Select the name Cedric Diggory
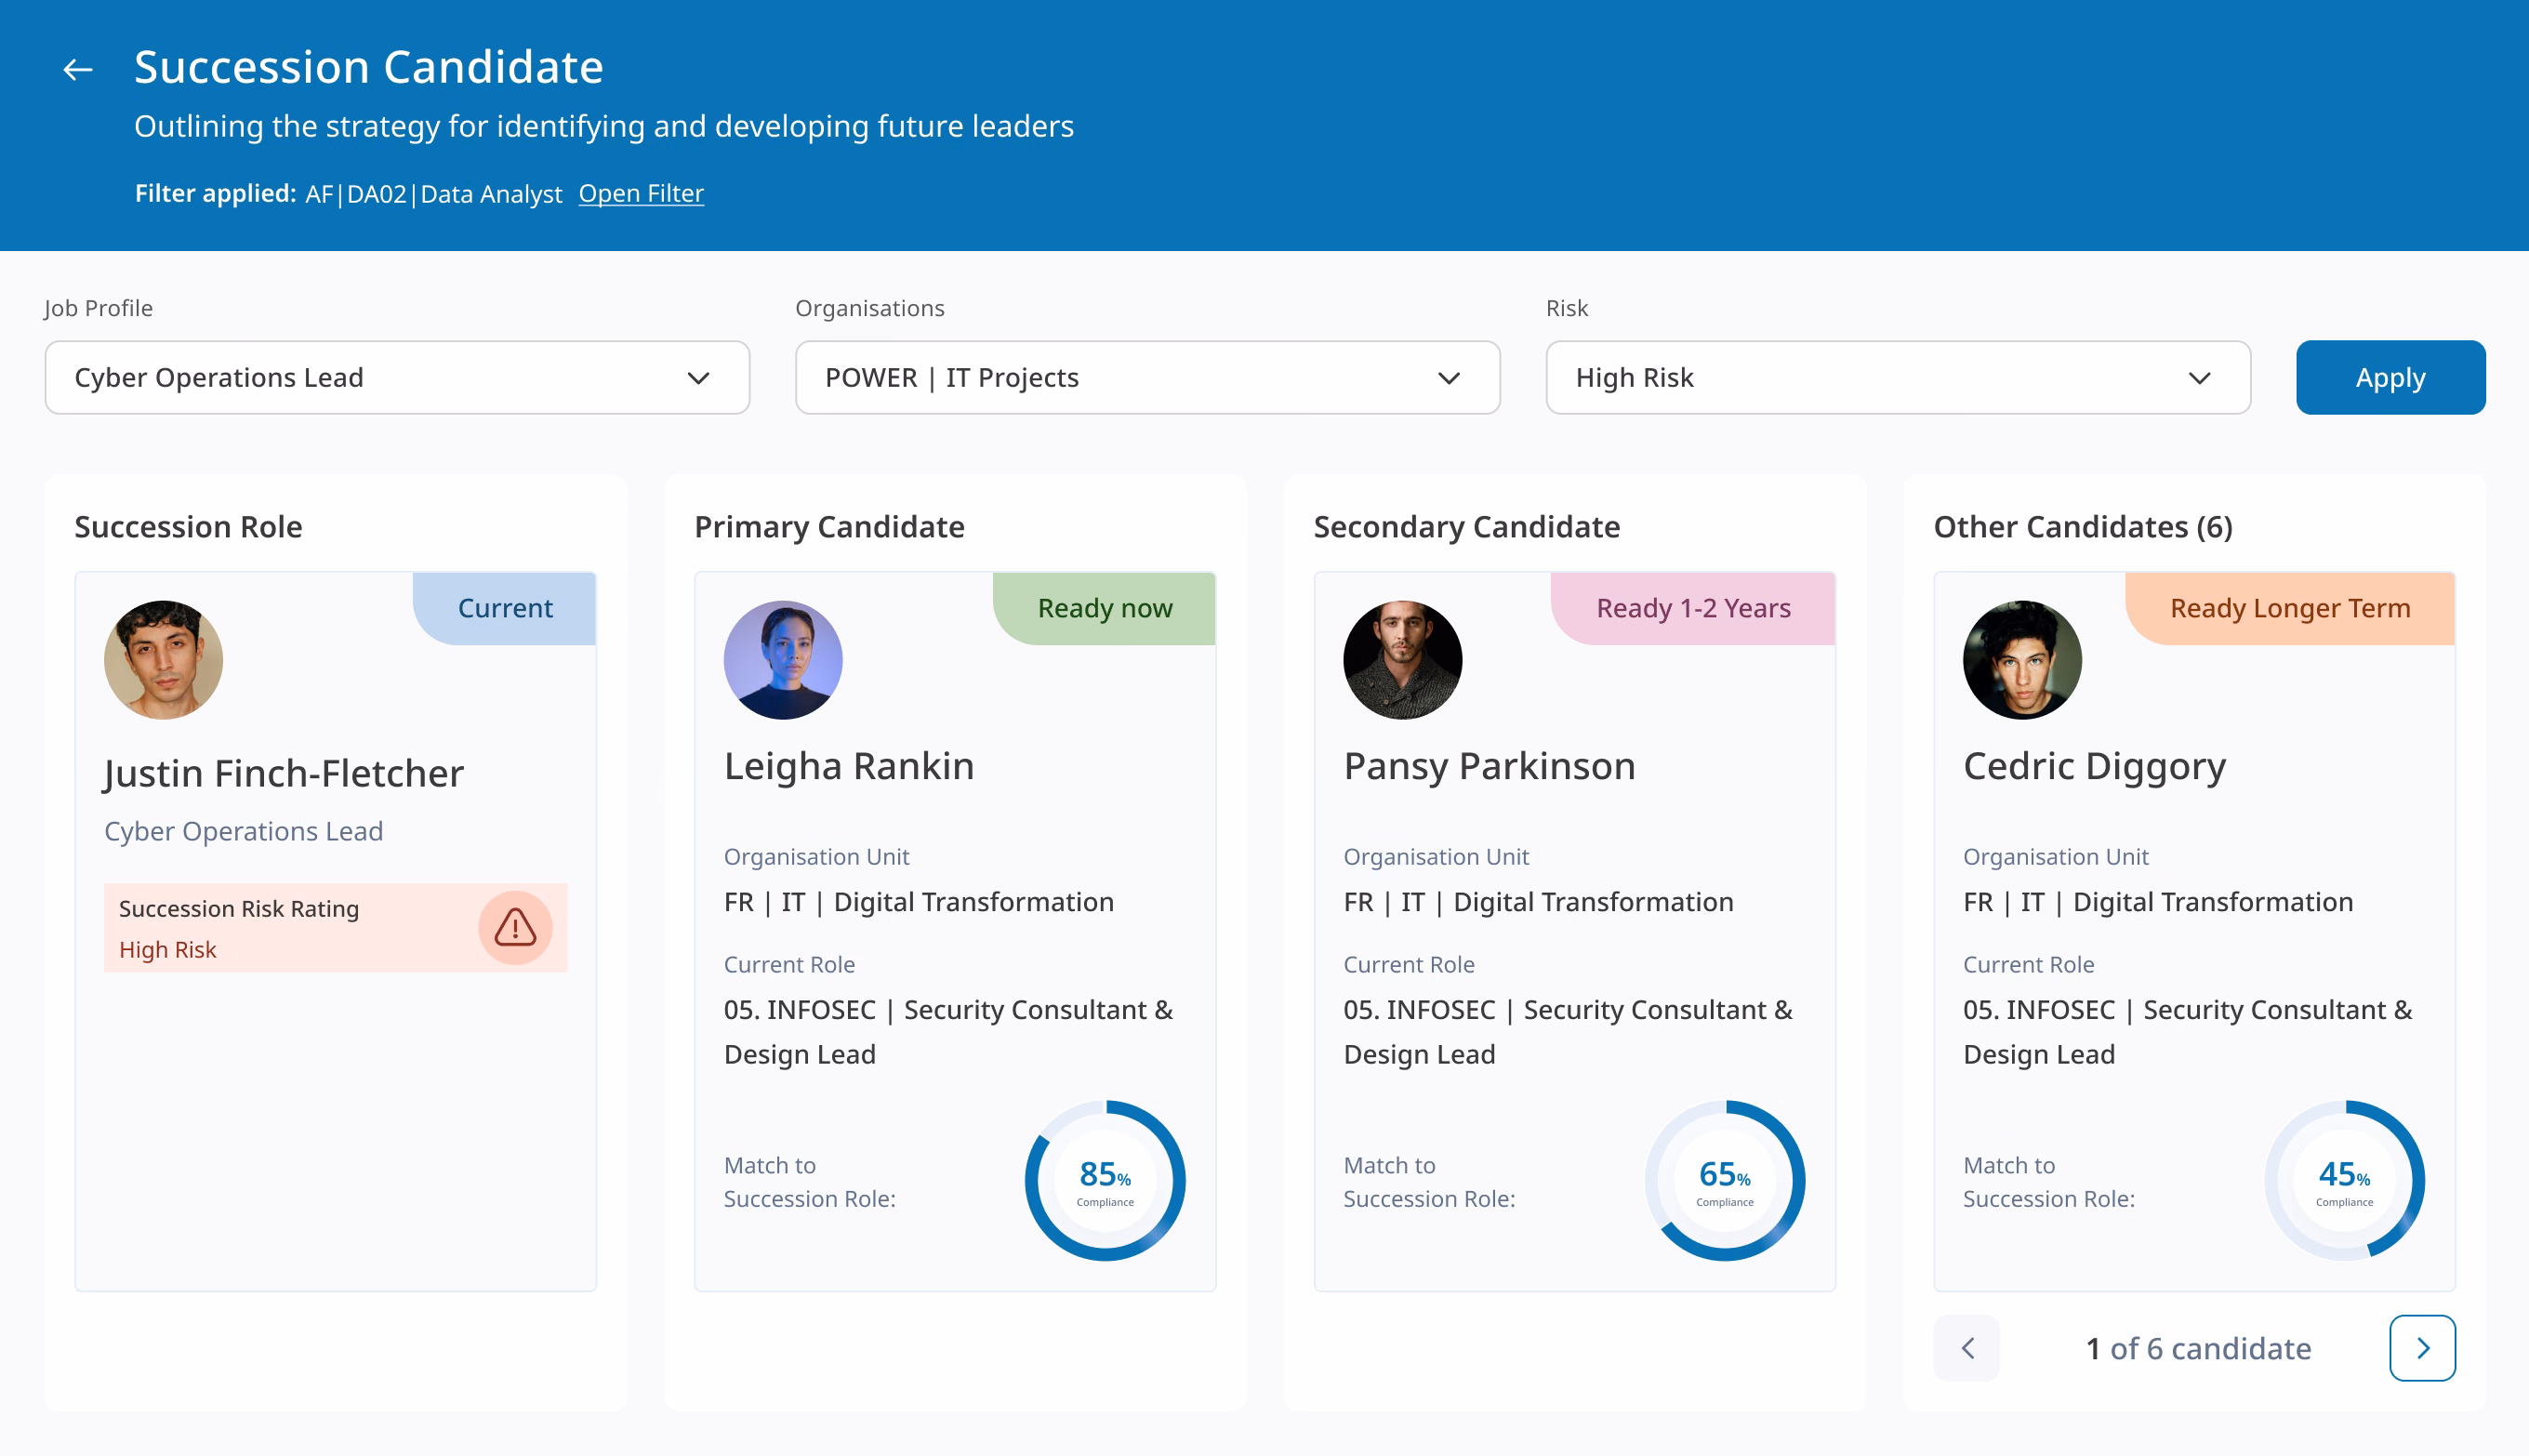Viewport: 2529px width, 1456px height. pos(2094,766)
